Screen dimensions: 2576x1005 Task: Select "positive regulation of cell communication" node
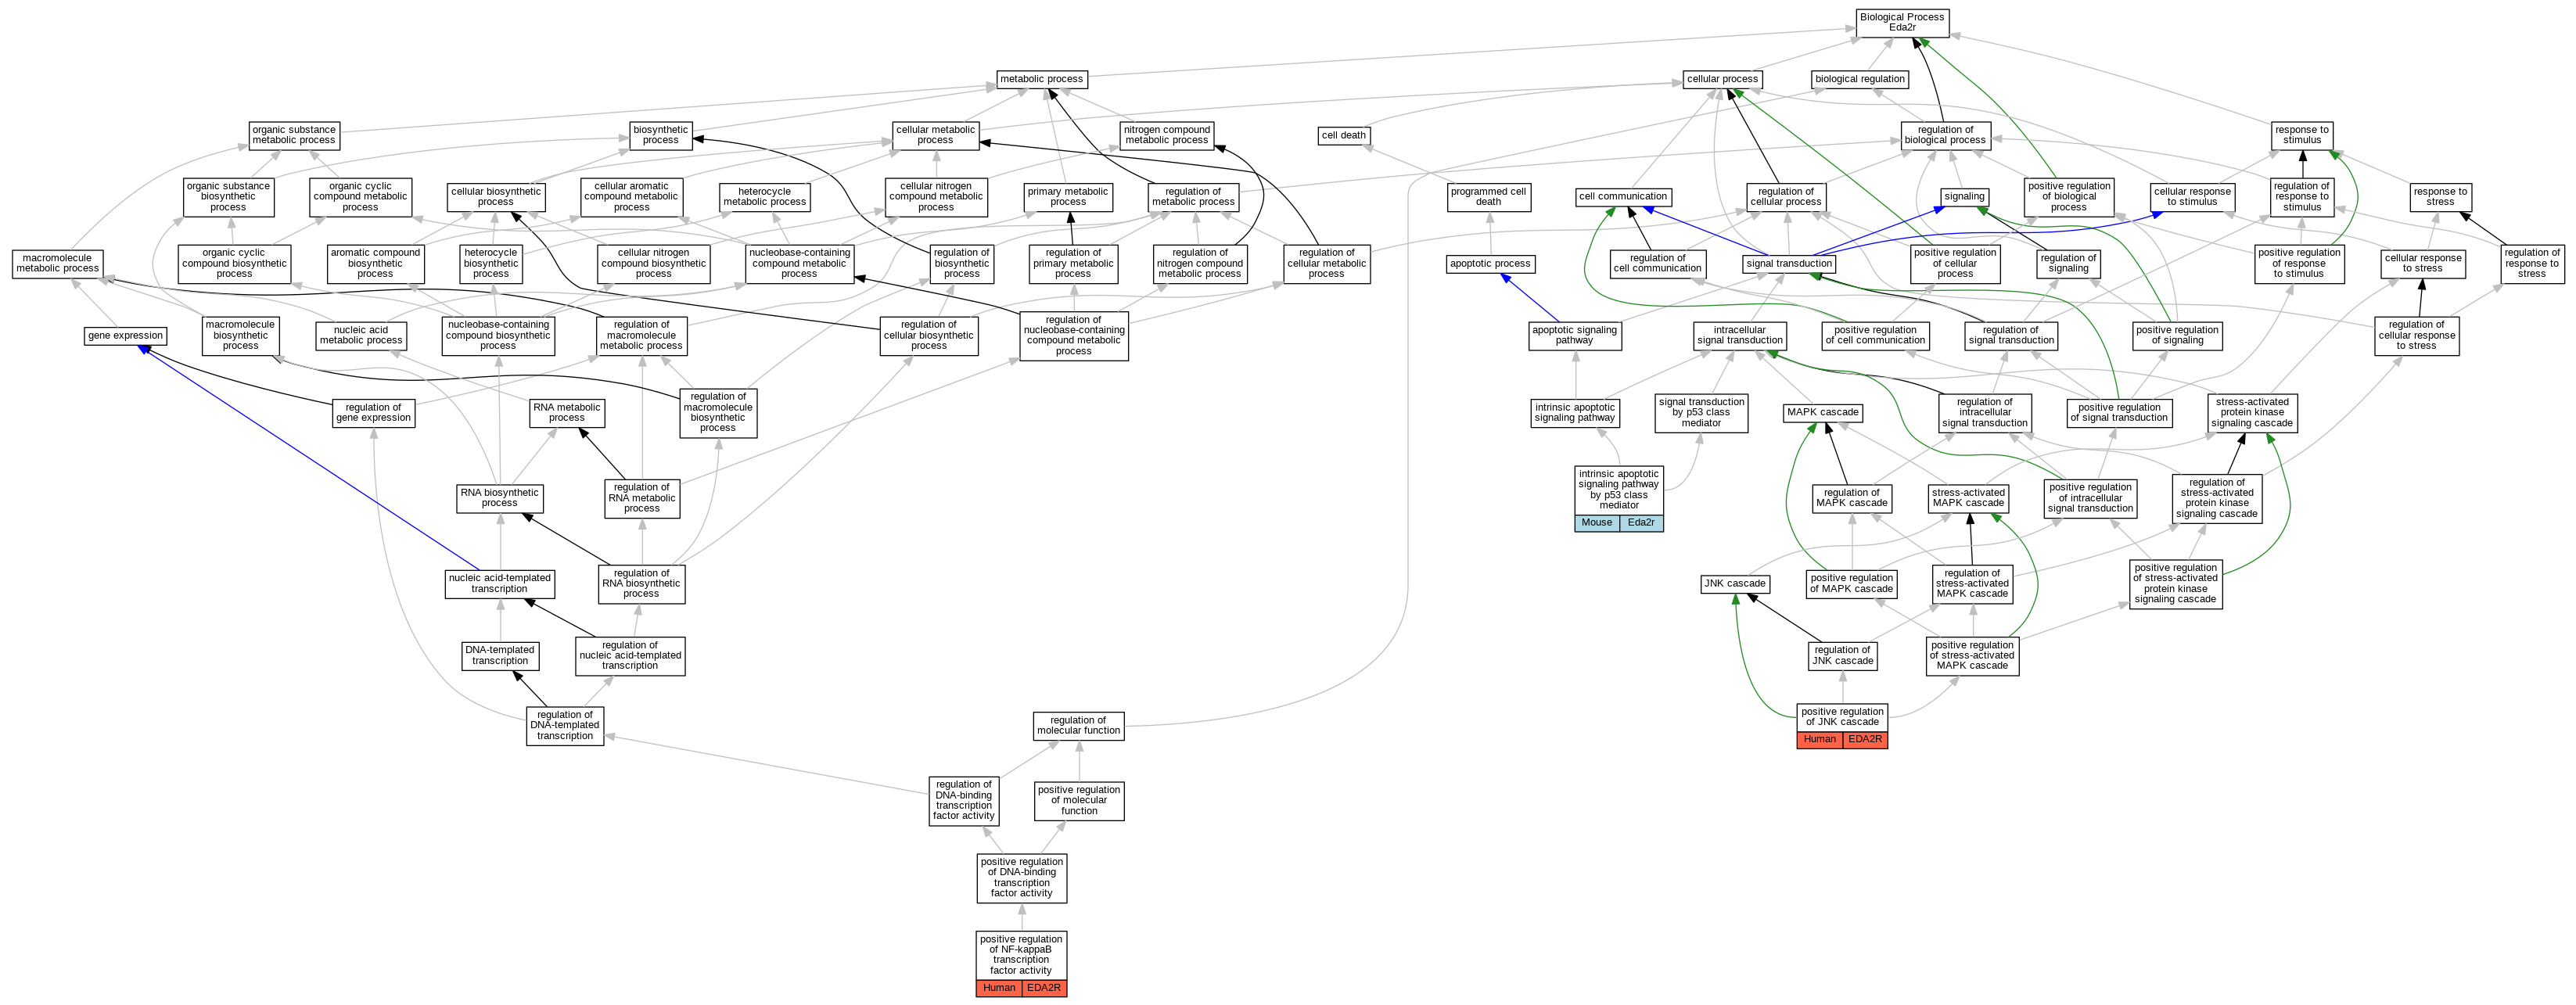[x=1875, y=336]
